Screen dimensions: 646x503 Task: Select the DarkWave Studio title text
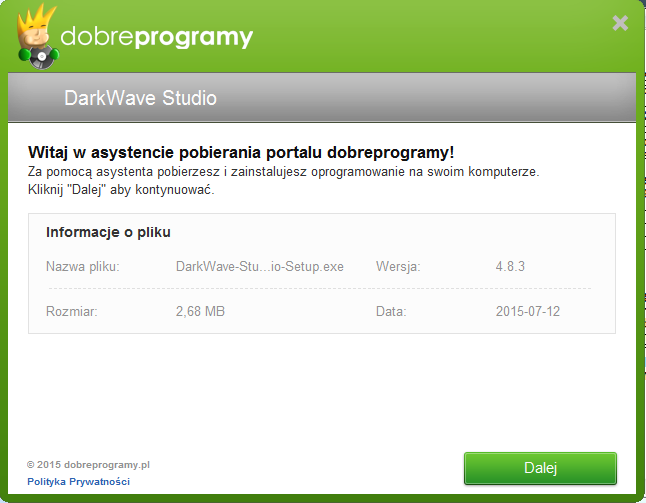(x=140, y=98)
